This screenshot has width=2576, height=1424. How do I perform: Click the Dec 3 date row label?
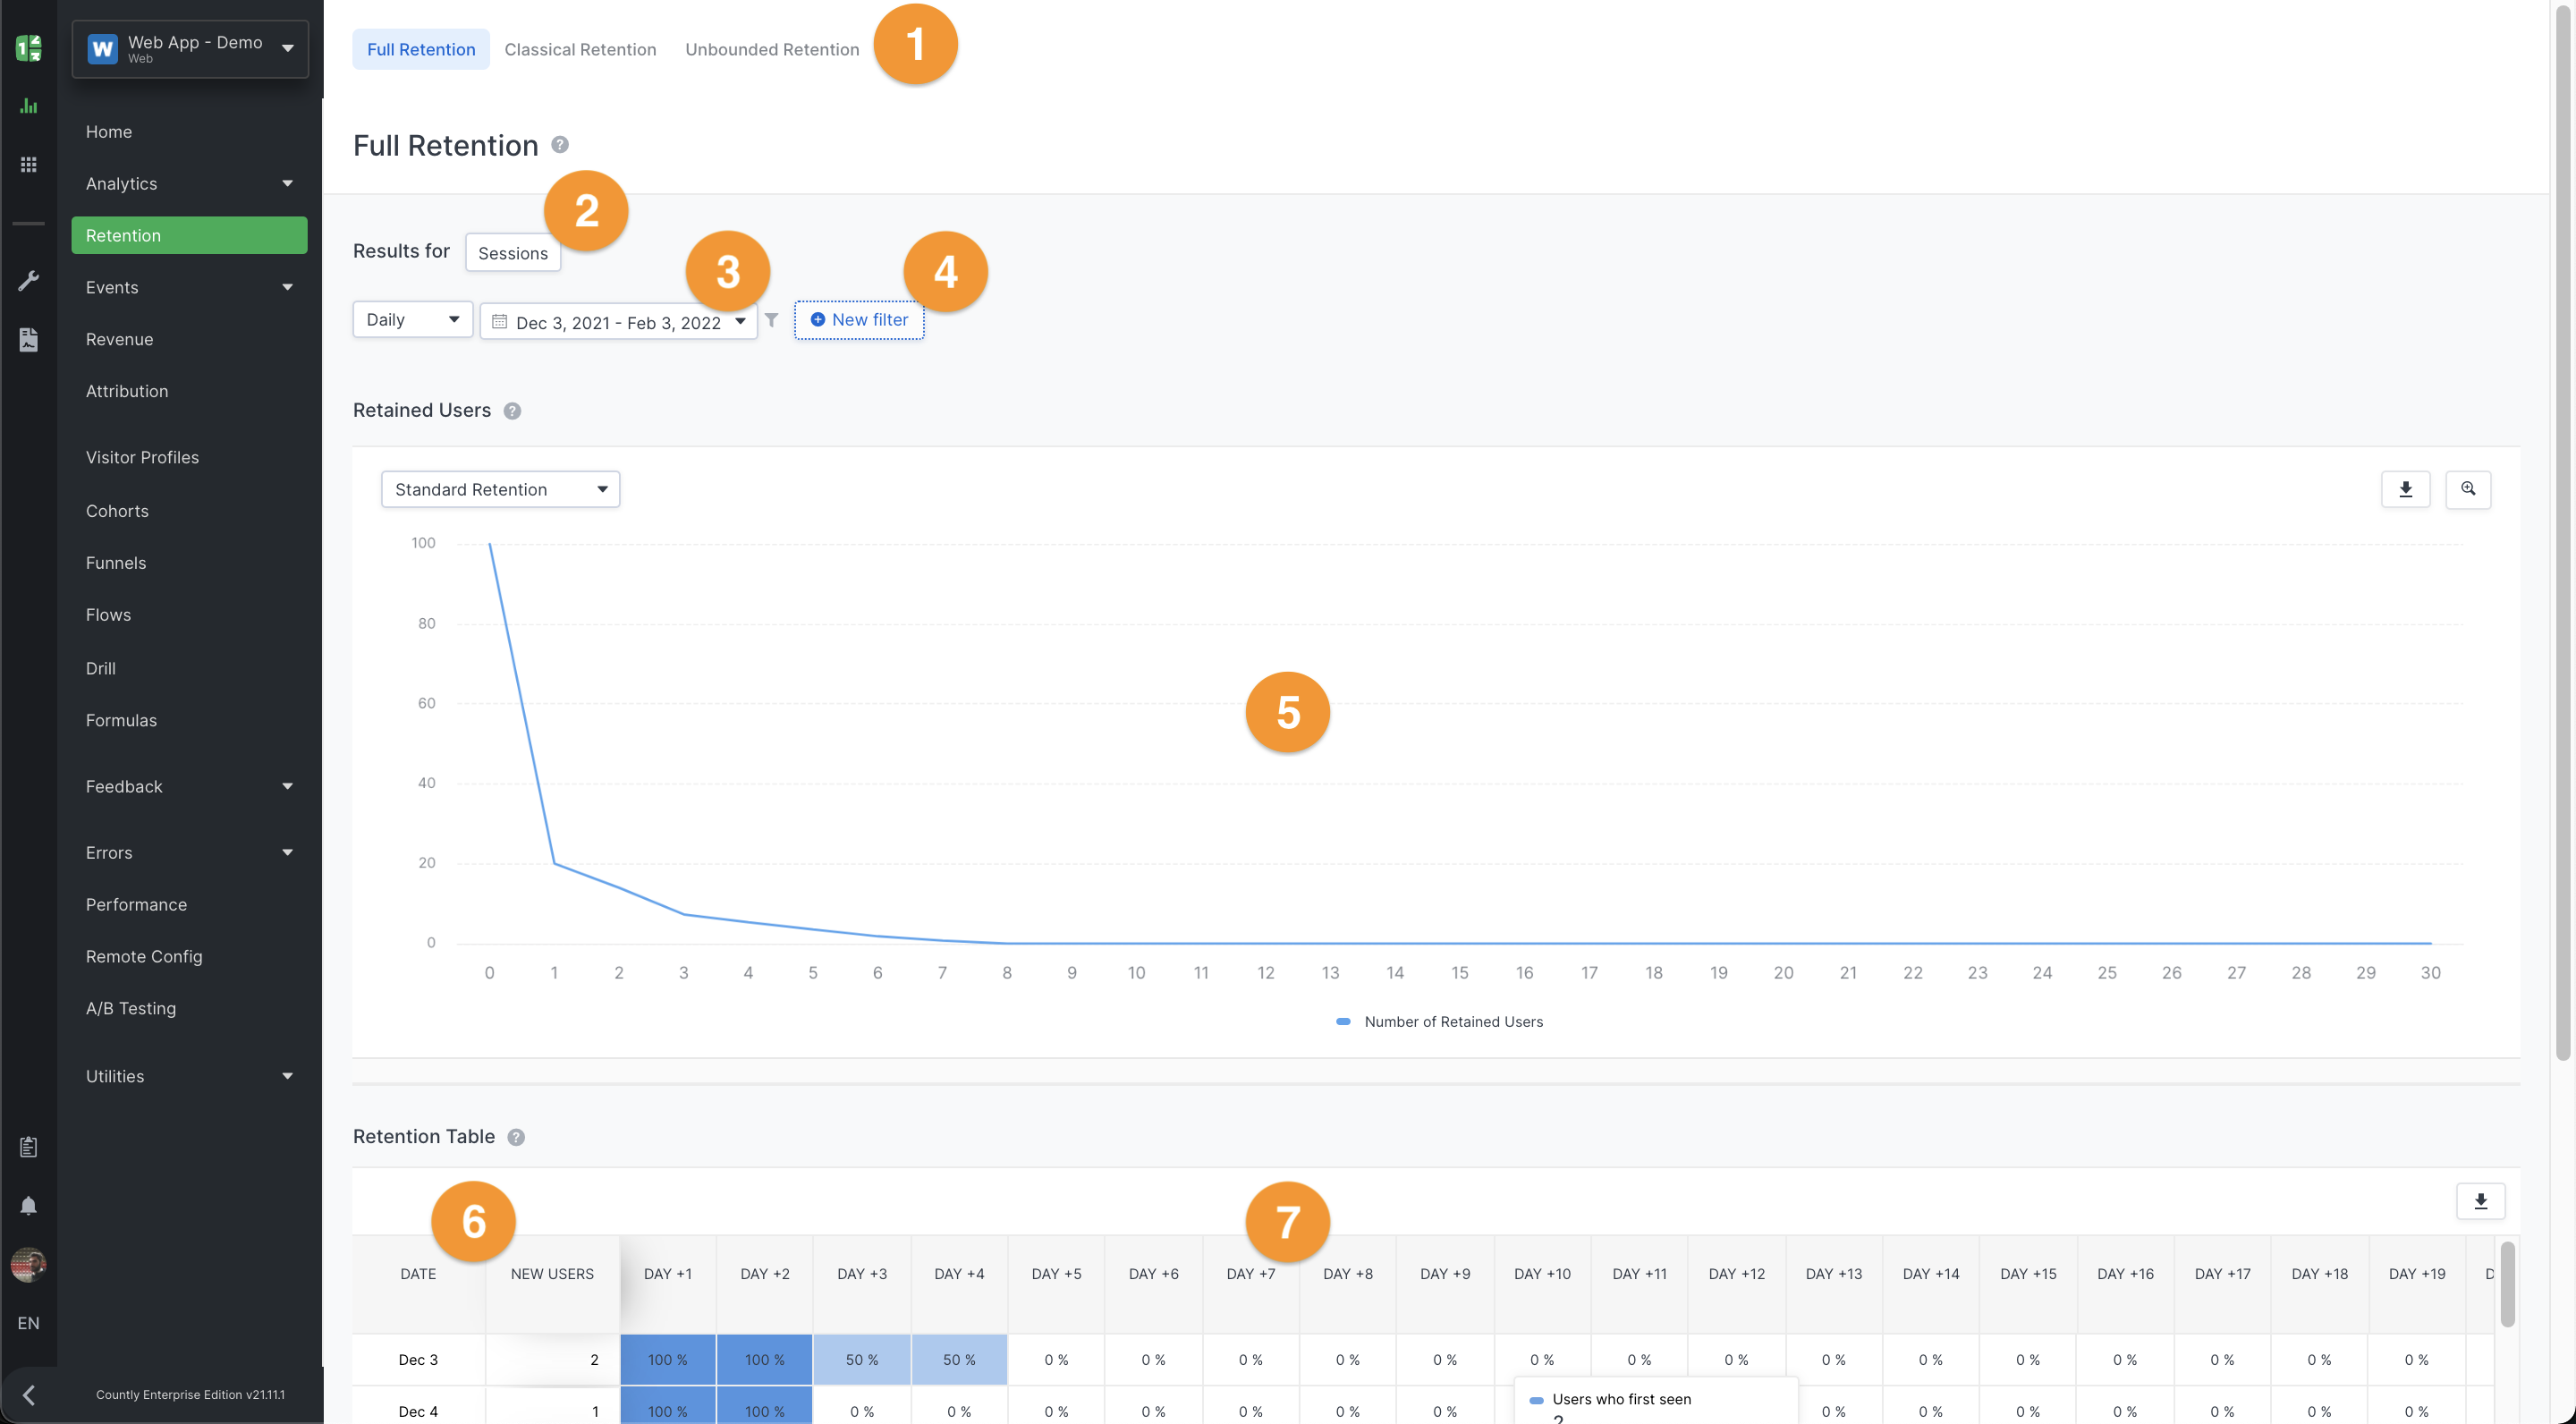[x=418, y=1360]
